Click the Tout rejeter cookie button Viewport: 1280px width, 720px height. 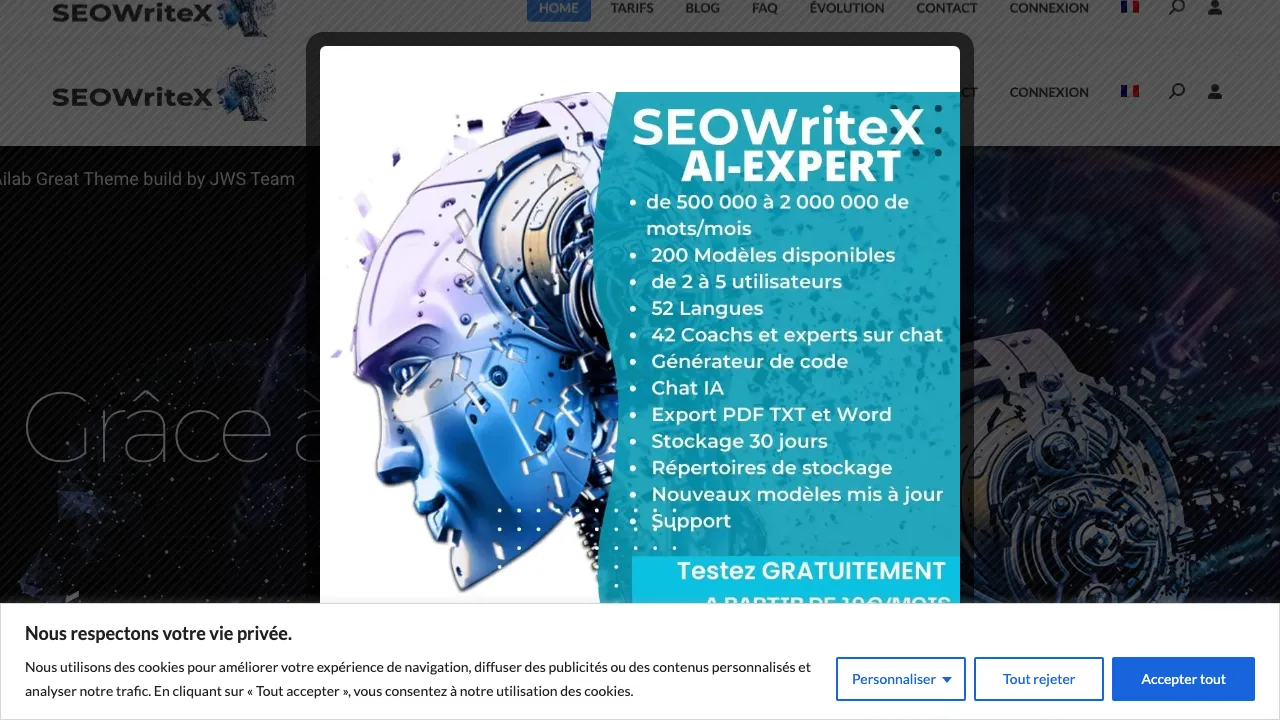pos(1039,679)
